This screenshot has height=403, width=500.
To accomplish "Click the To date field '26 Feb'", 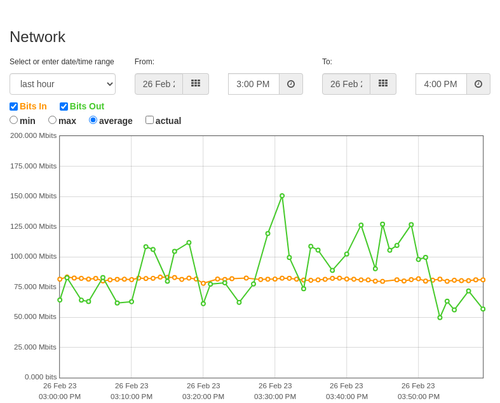I will (346, 84).
